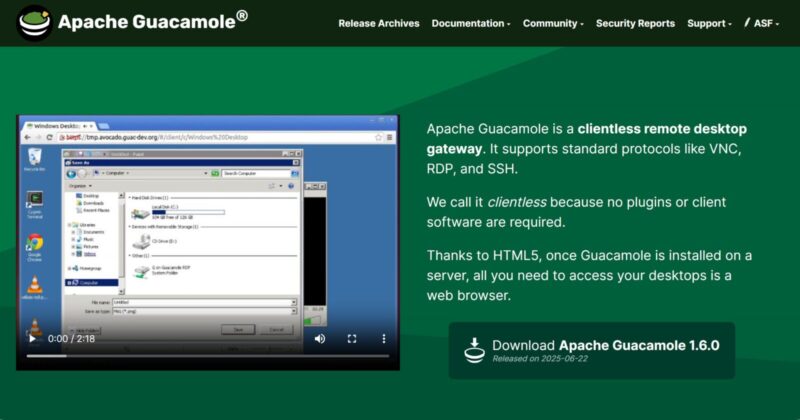Viewport: 800px width, 420px height.
Task: Play the demo video
Action: (32, 339)
